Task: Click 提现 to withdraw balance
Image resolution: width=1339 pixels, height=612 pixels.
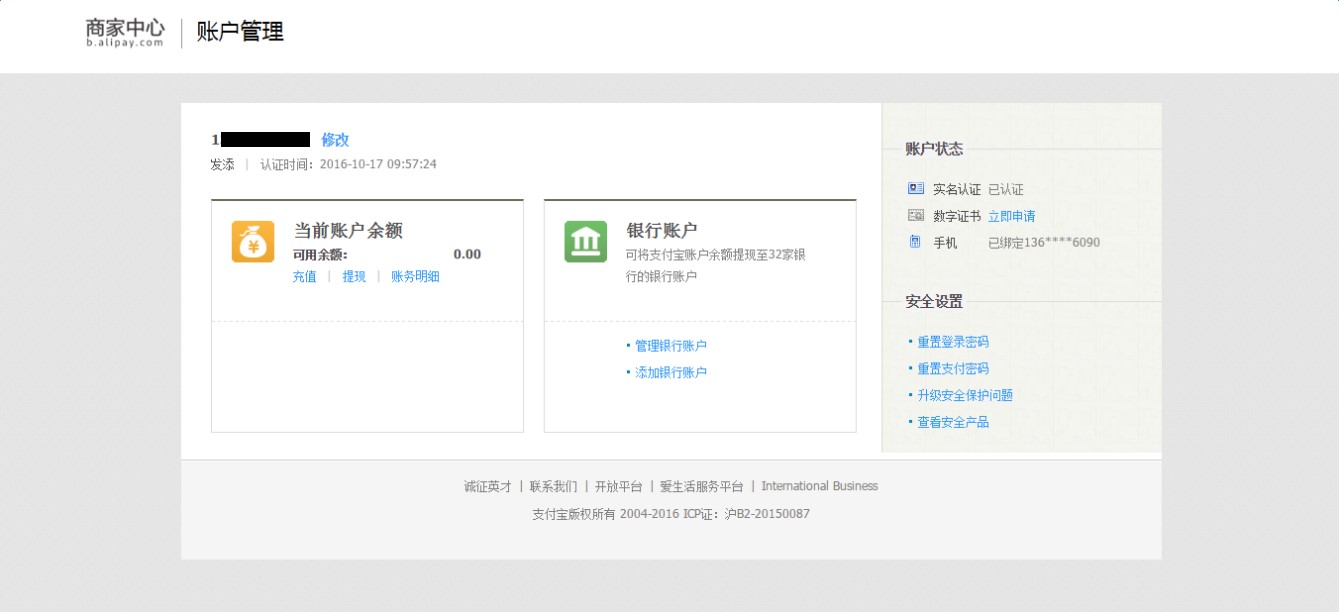Action: (354, 277)
